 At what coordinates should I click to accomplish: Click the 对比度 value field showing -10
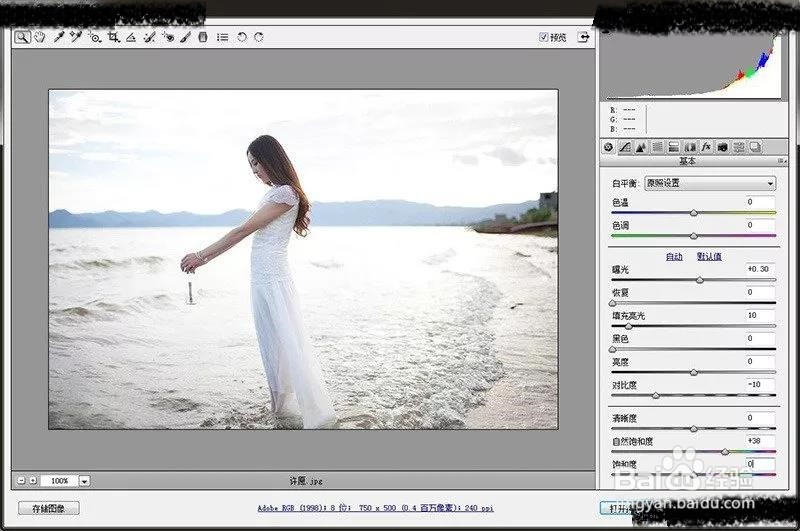(760, 385)
